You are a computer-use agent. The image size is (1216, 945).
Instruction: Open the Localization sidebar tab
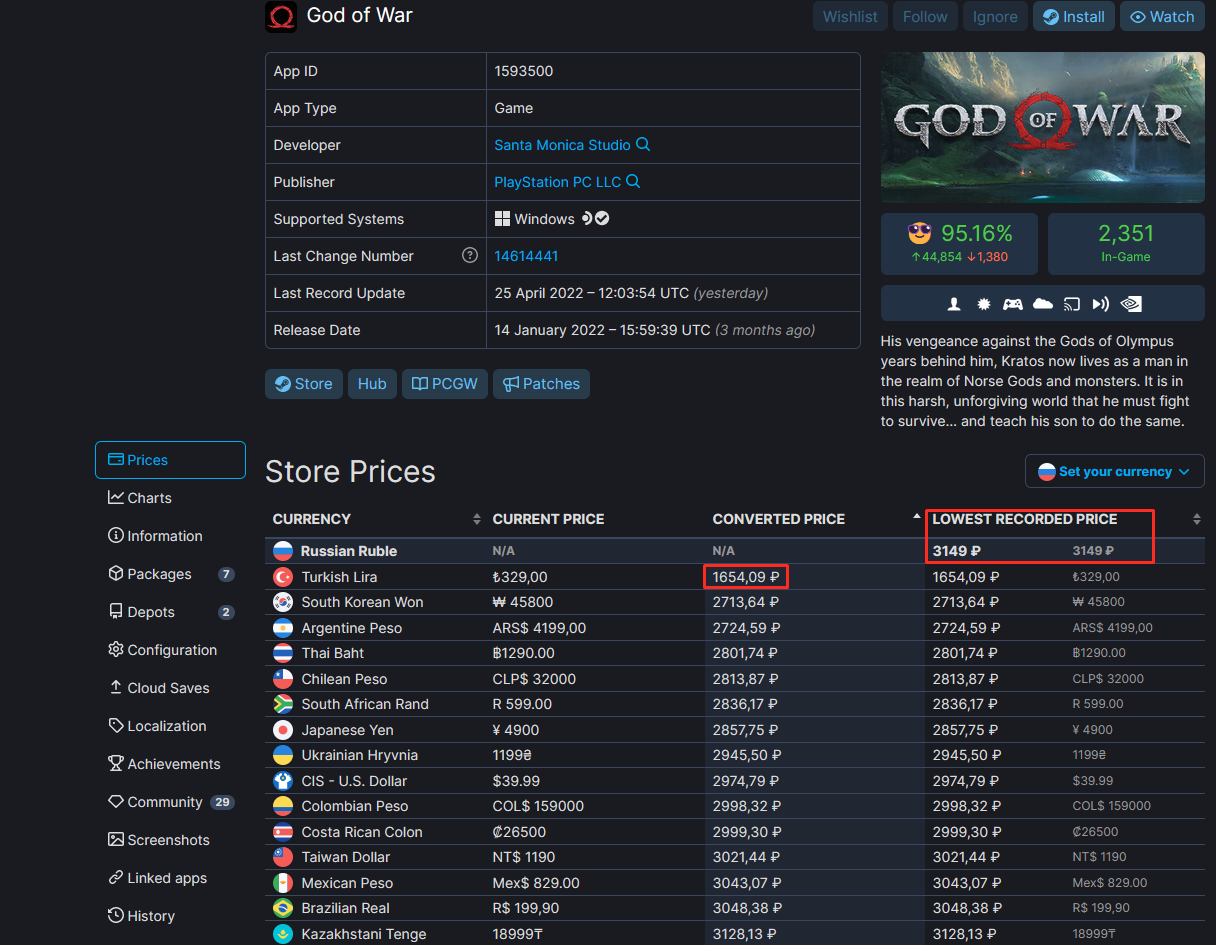click(x=170, y=726)
